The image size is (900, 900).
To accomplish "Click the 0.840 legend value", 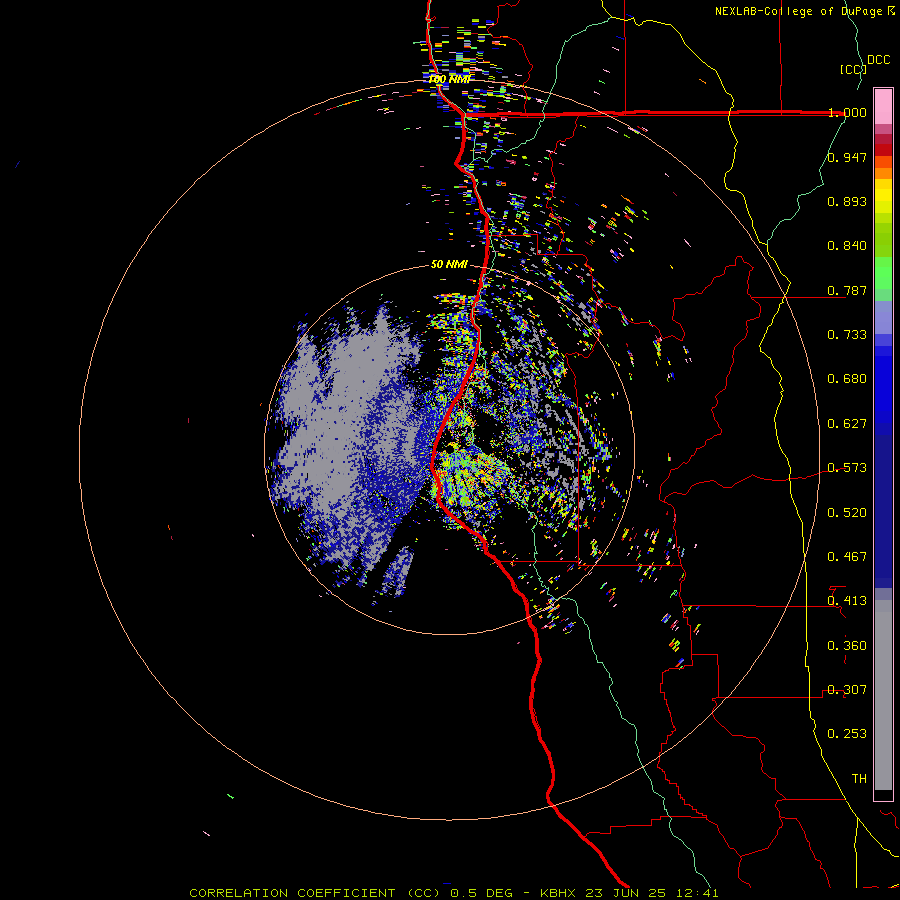I will (847, 246).
